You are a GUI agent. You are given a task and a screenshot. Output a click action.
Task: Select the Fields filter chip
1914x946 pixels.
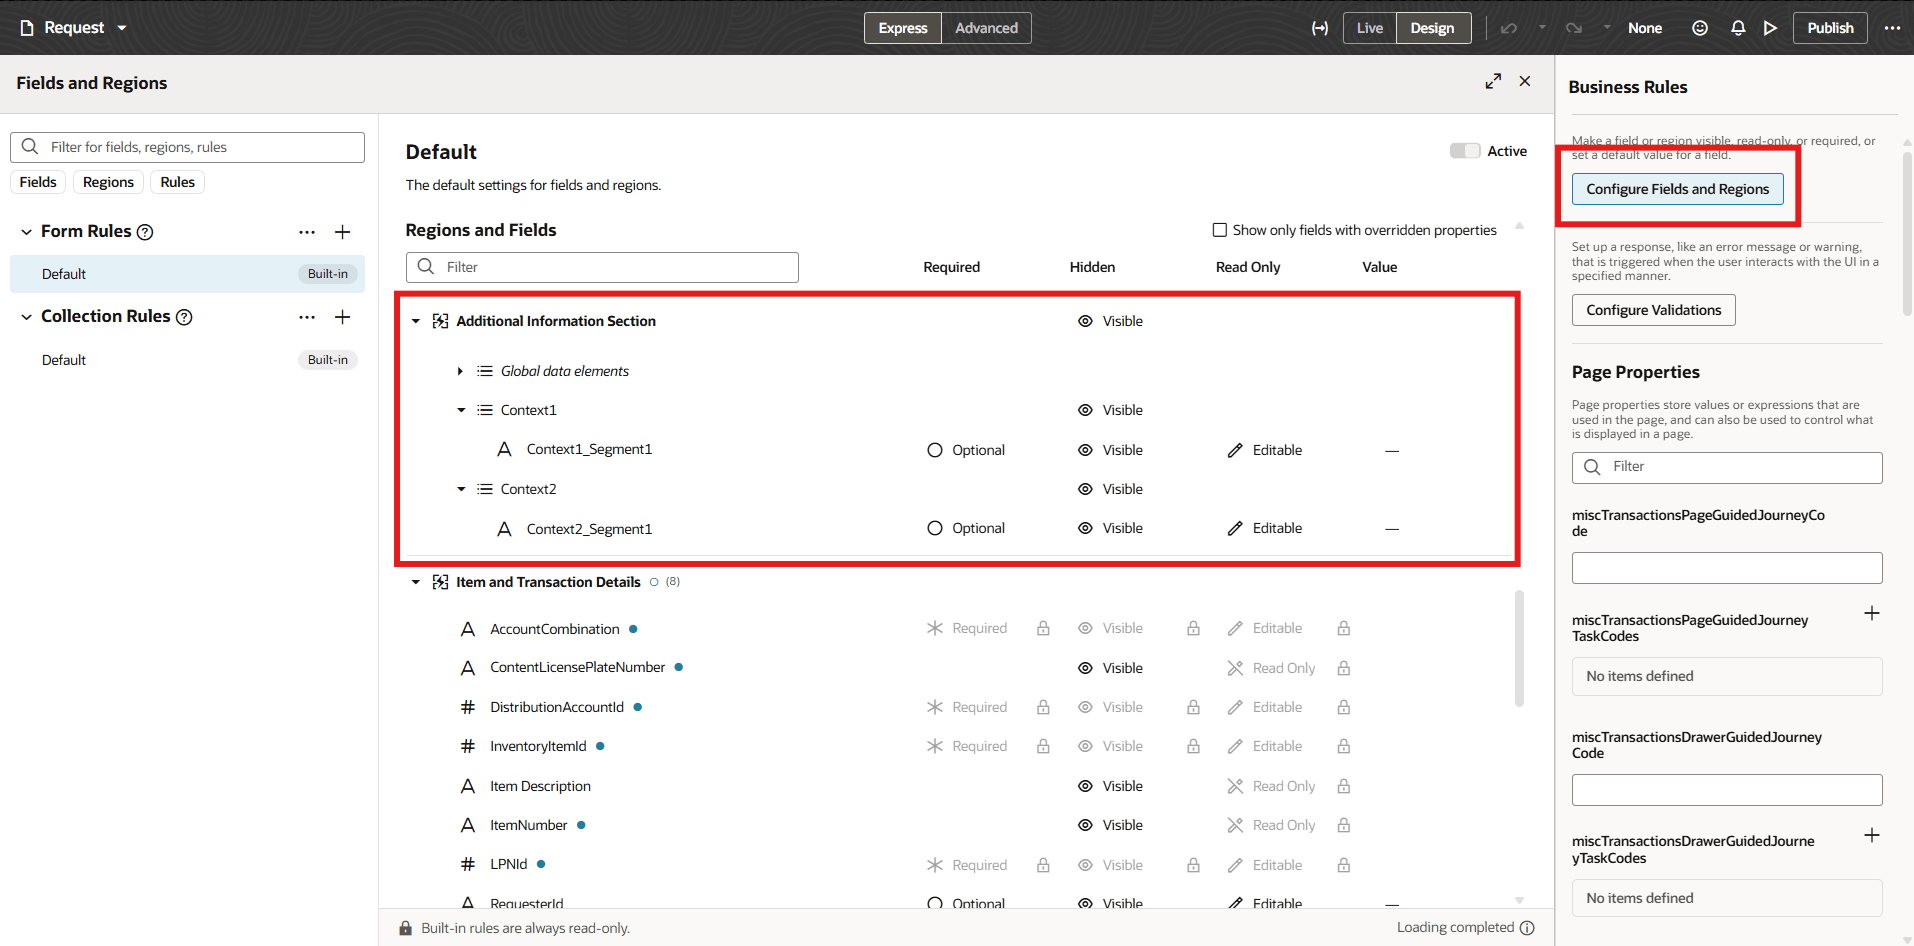pos(38,182)
